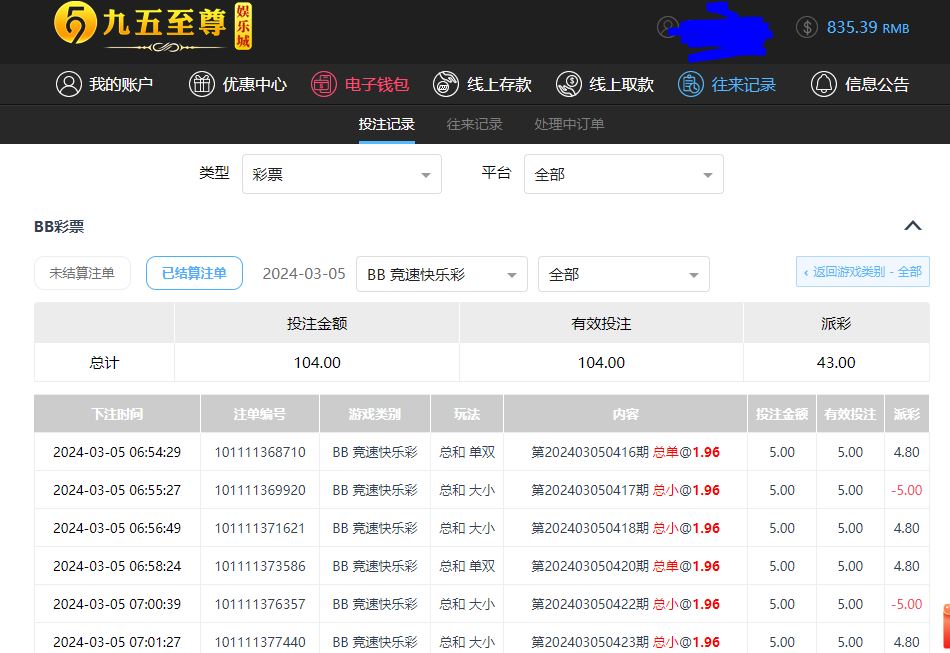Open the 平台 dropdown showing 全部
Screen dimensions: 950x653
[623, 174]
